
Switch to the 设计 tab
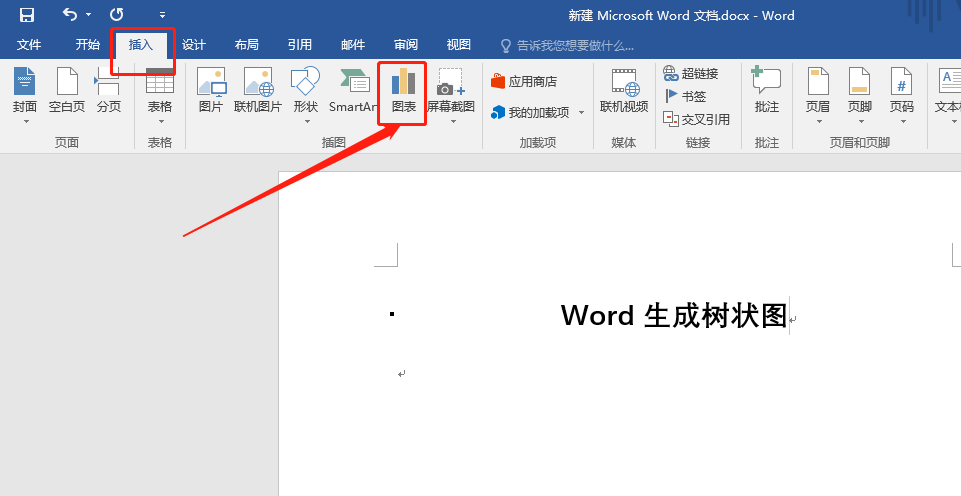pos(193,45)
